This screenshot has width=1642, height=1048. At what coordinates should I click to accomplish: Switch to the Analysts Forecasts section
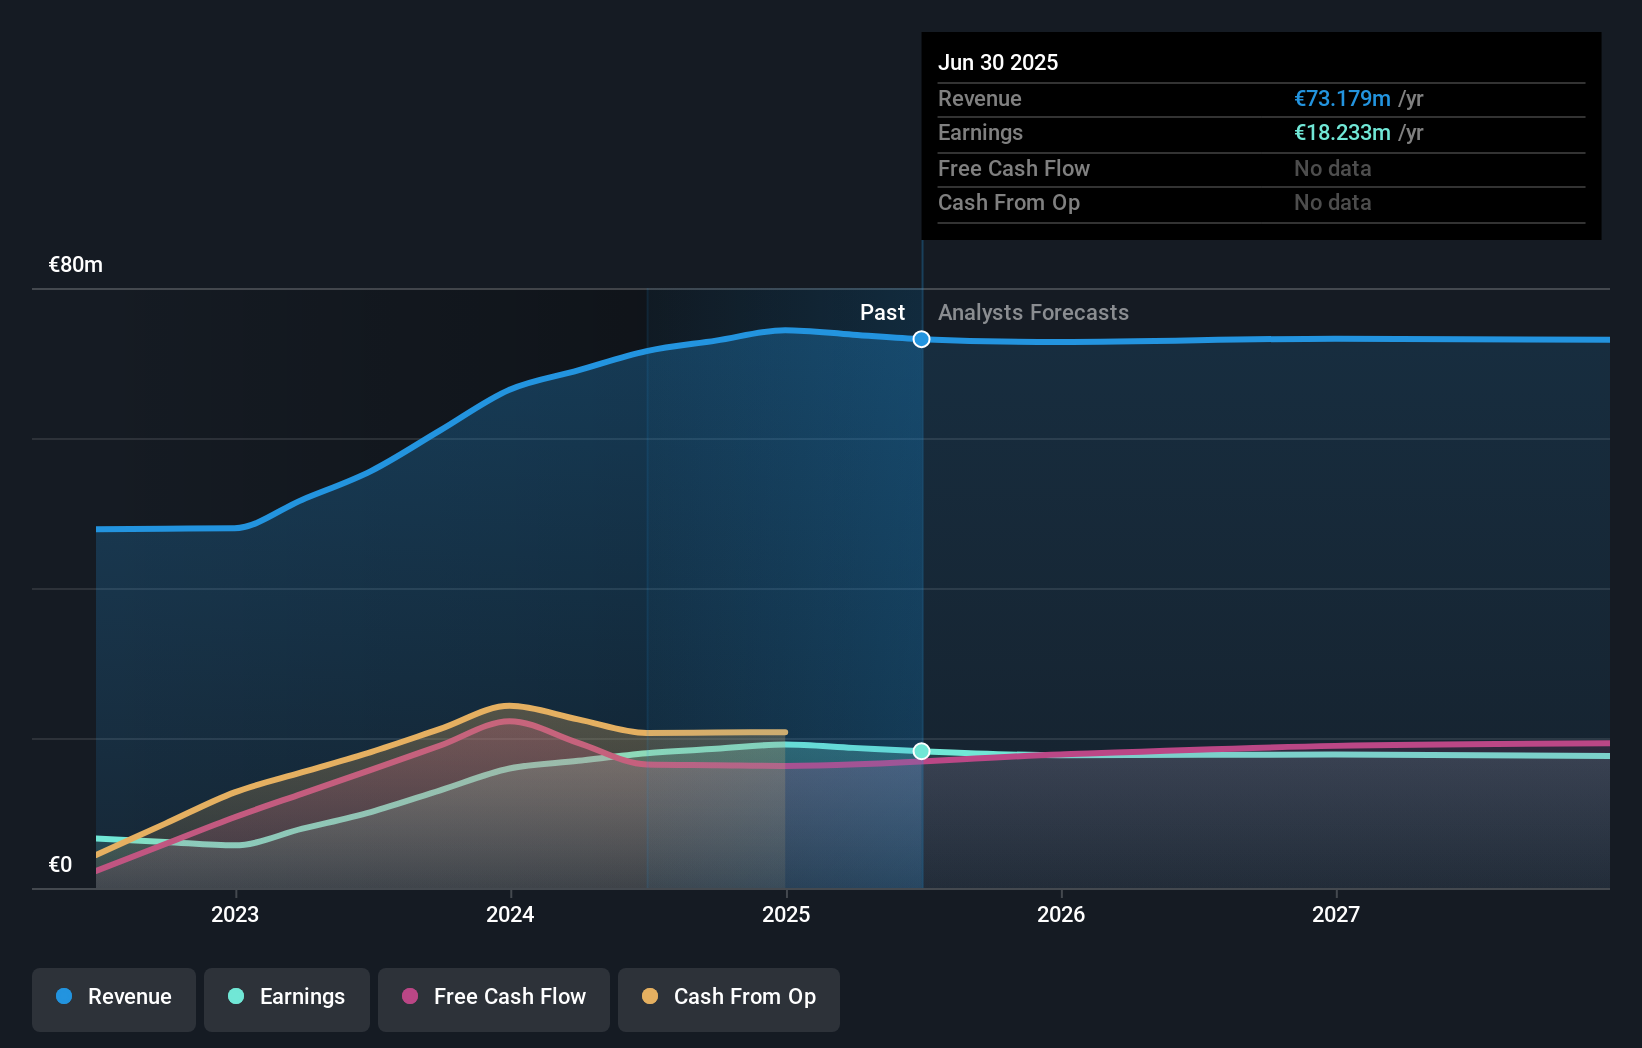tap(1033, 313)
